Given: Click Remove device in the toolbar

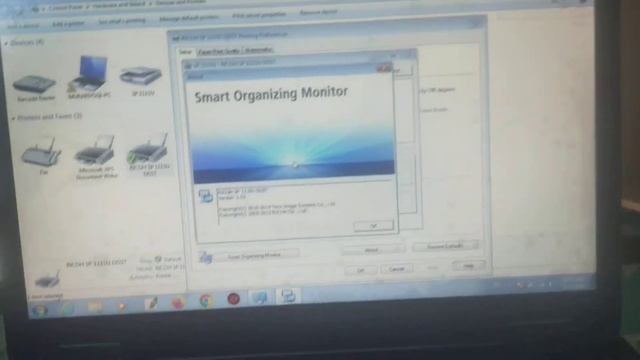Looking at the screenshot, I should tap(318, 12).
